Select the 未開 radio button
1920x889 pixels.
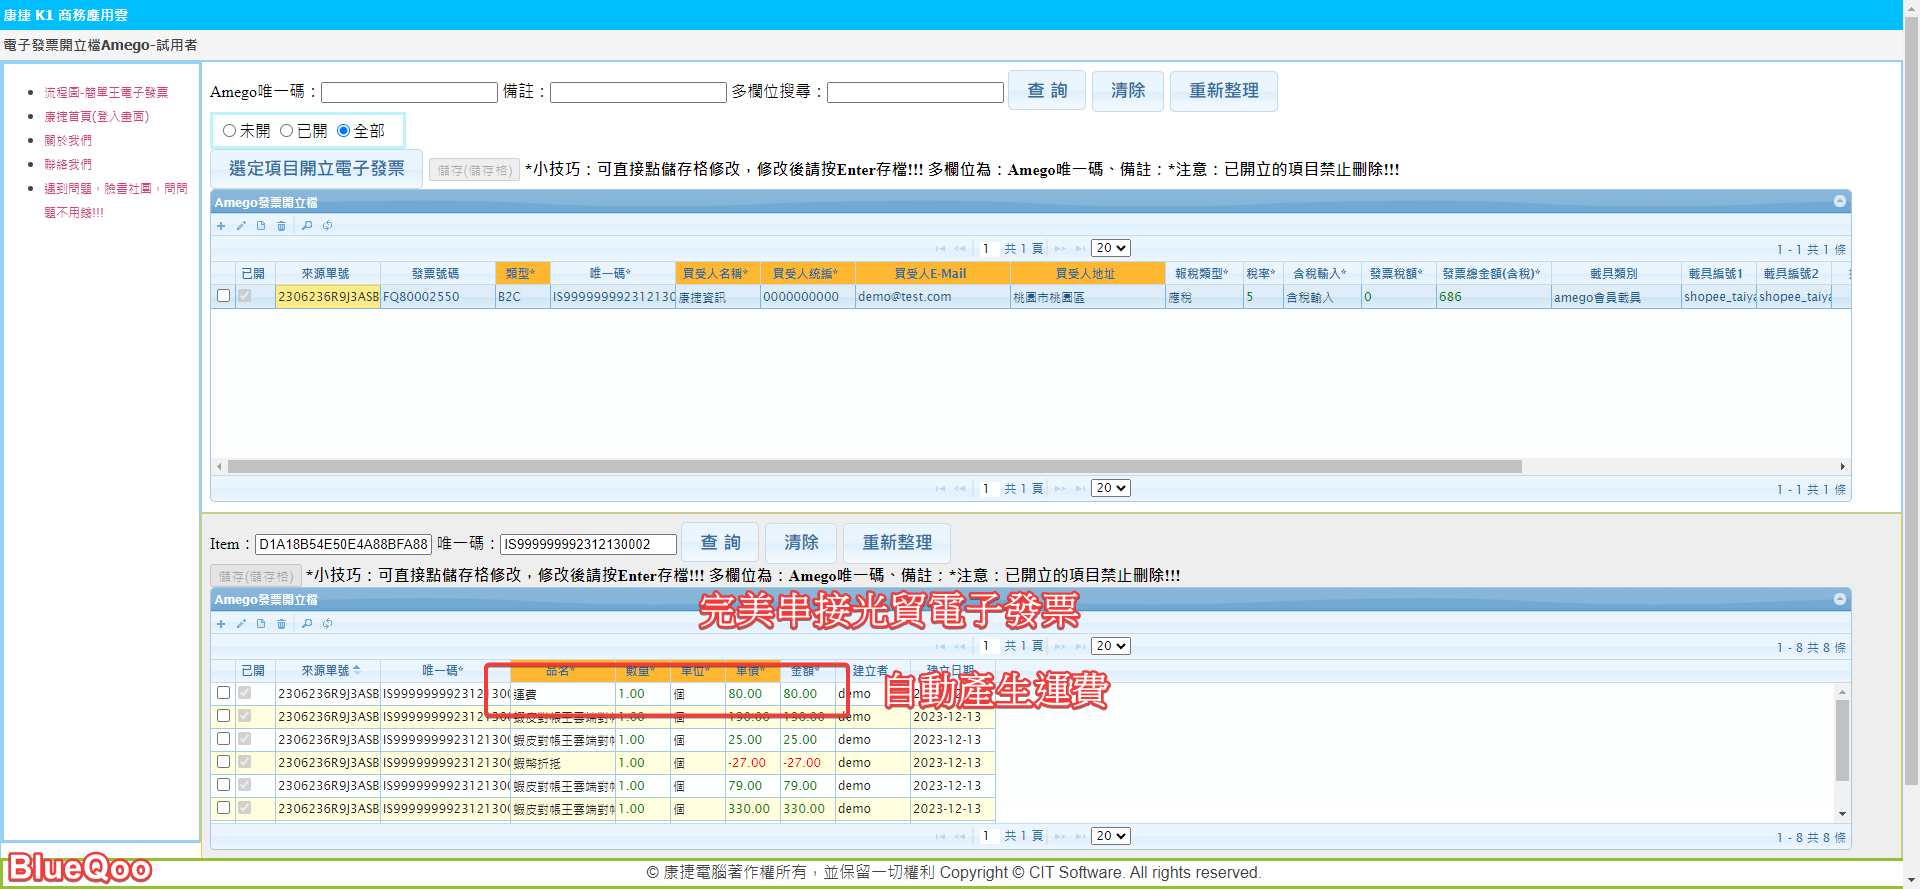click(x=229, y=131)
